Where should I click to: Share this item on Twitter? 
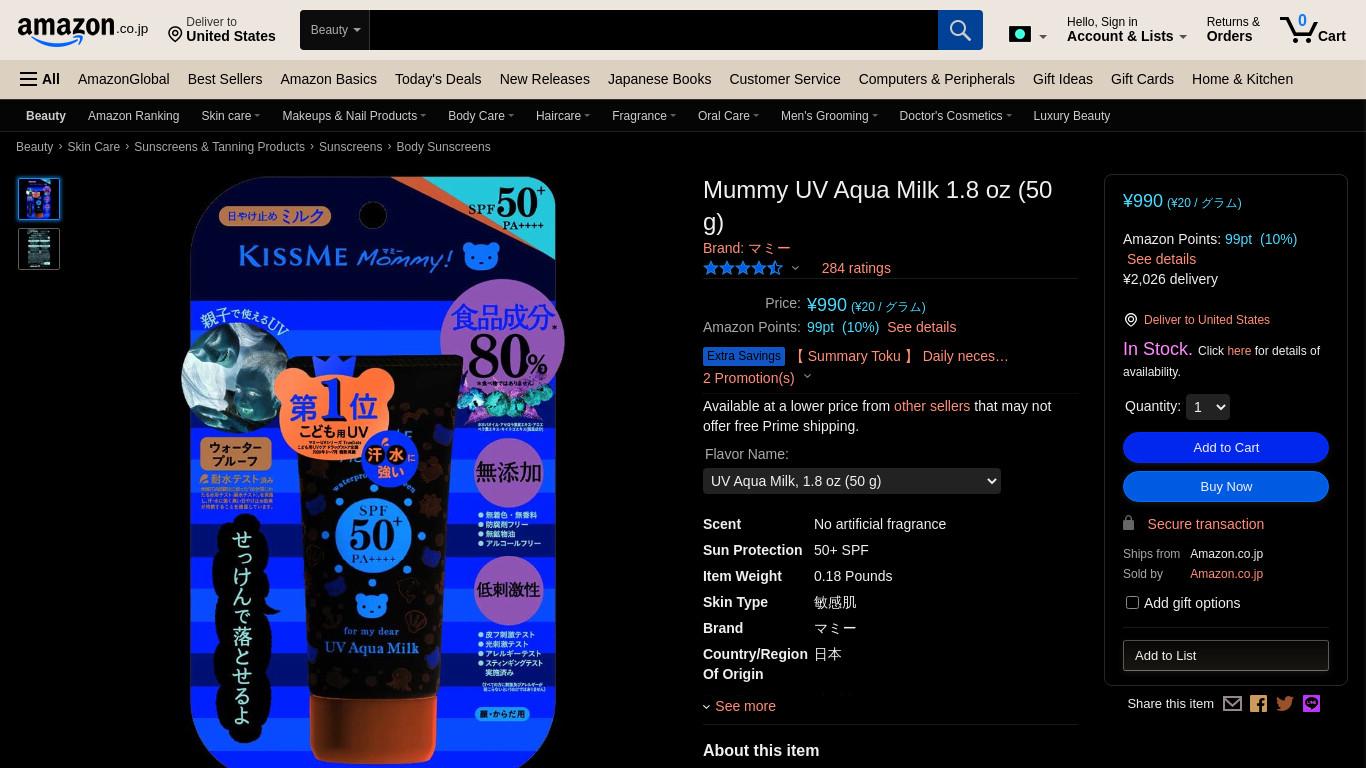click(1285, 704)
